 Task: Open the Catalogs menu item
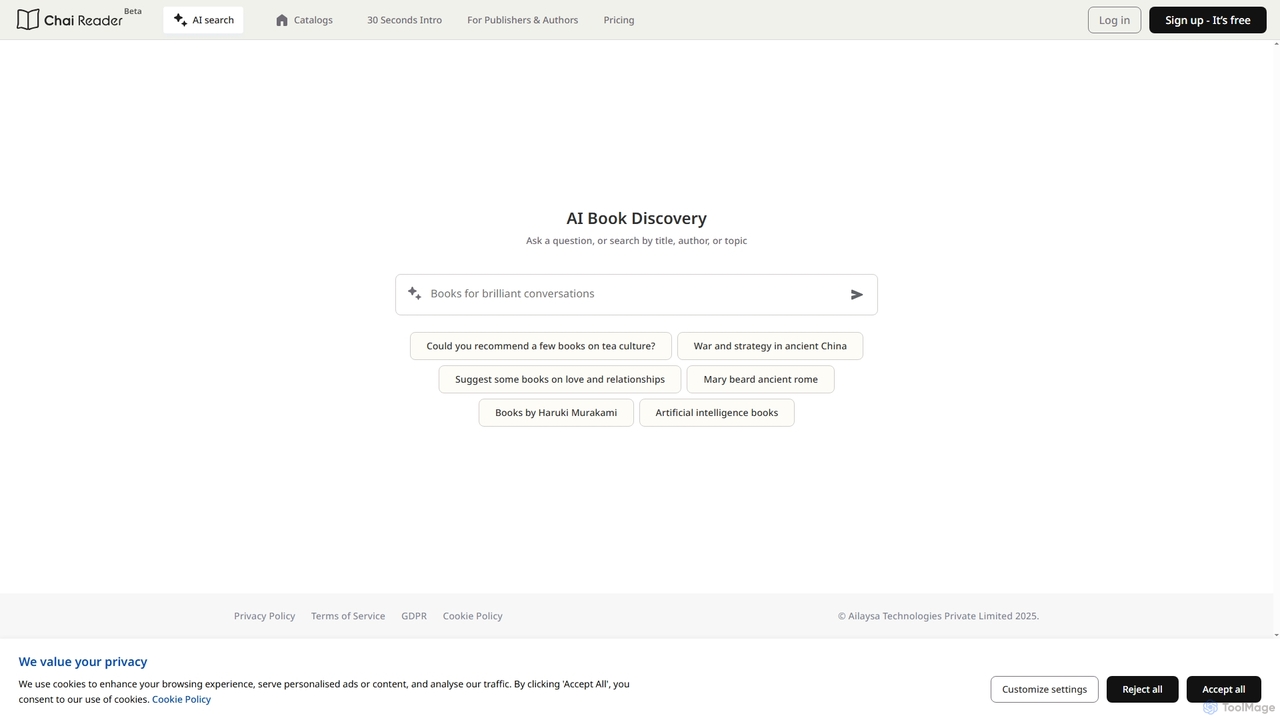304,20
